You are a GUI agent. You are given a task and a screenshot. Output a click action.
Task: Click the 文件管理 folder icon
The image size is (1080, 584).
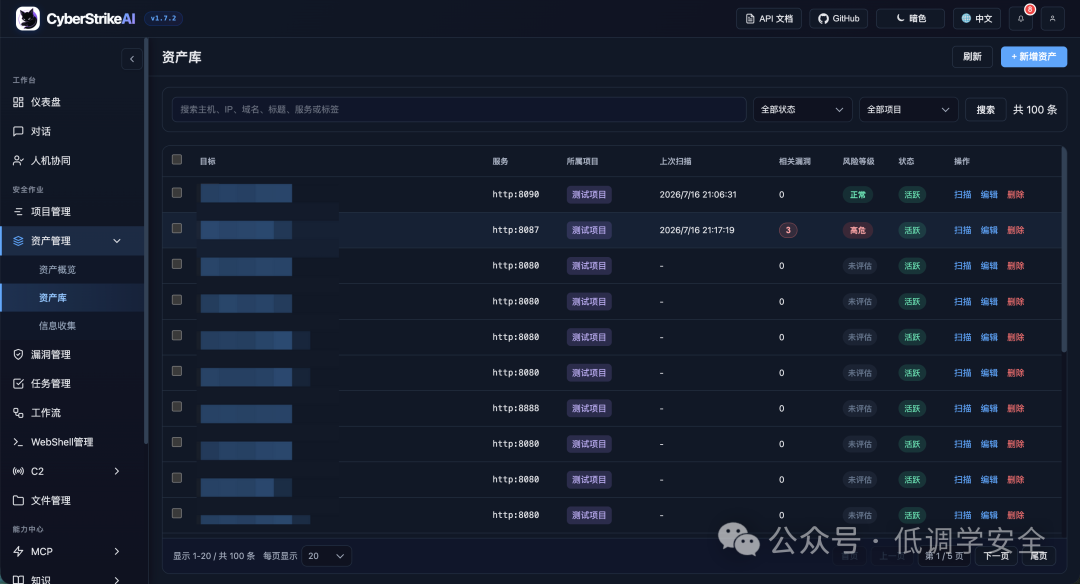click(x=19, y=500)
